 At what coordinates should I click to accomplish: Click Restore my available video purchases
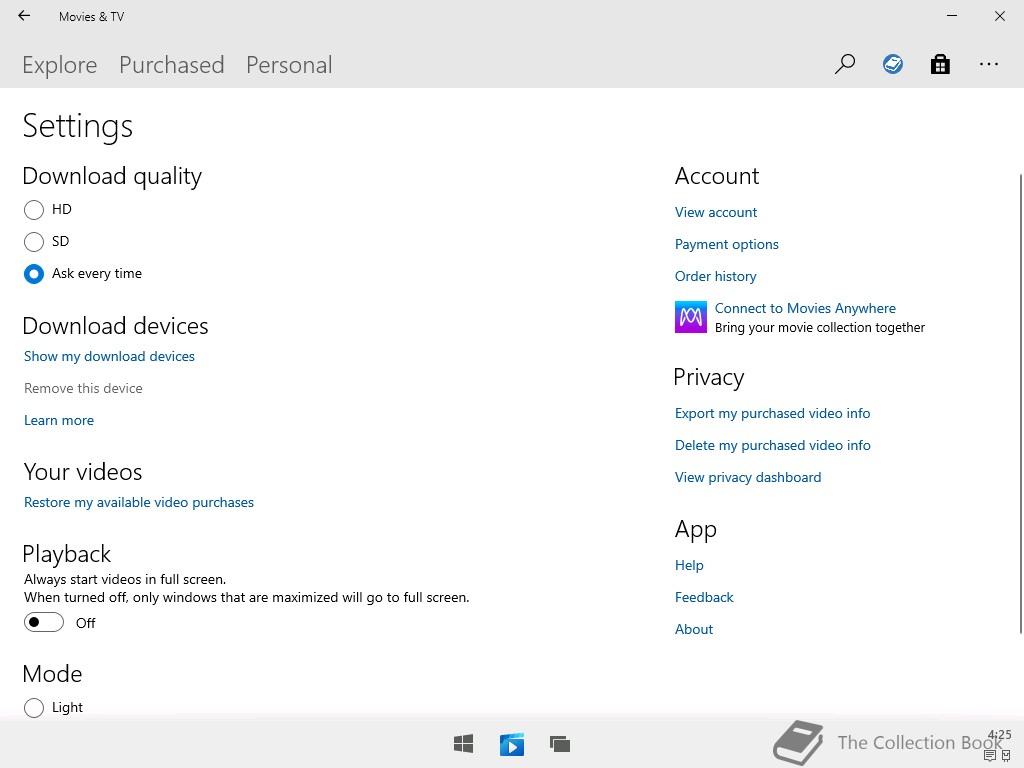(x=138, y=502)
